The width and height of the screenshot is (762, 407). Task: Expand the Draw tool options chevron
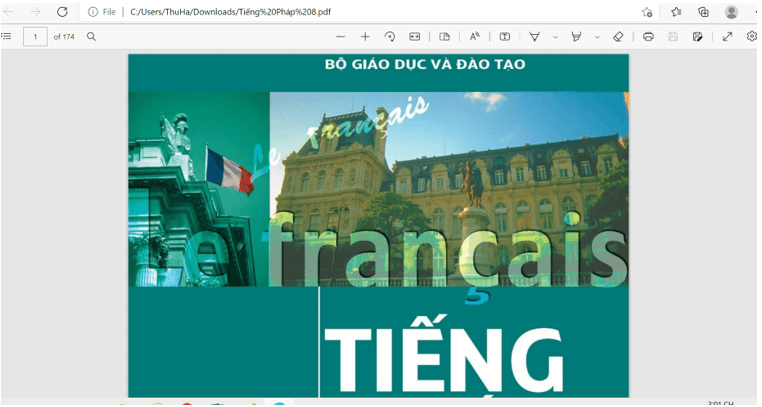[555, 37]
